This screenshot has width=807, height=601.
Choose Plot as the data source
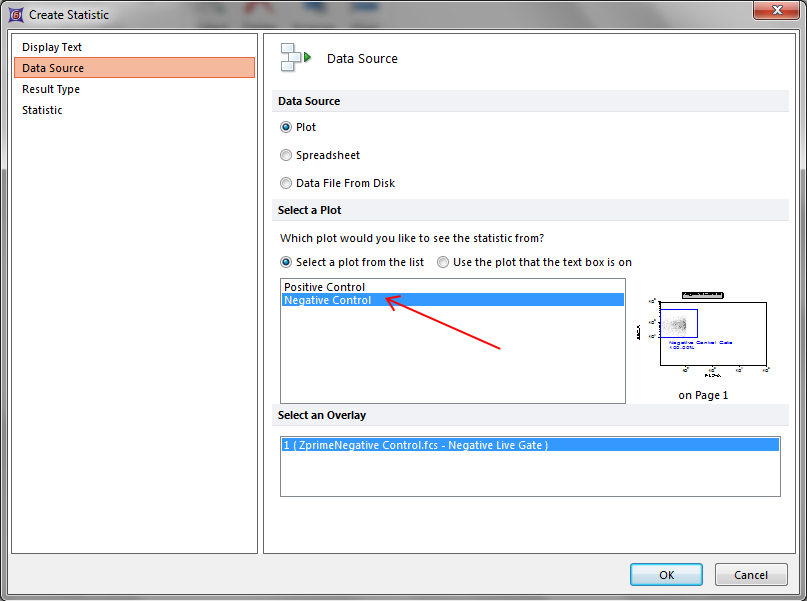pos(287,127)
